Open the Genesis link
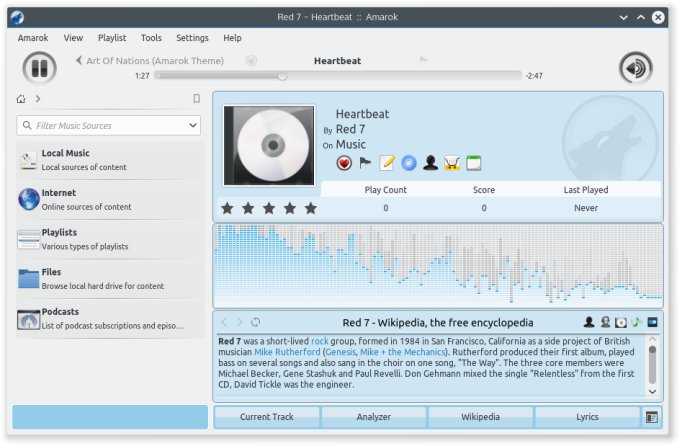This screenshot has width=680, height=446. pos(340,352)
